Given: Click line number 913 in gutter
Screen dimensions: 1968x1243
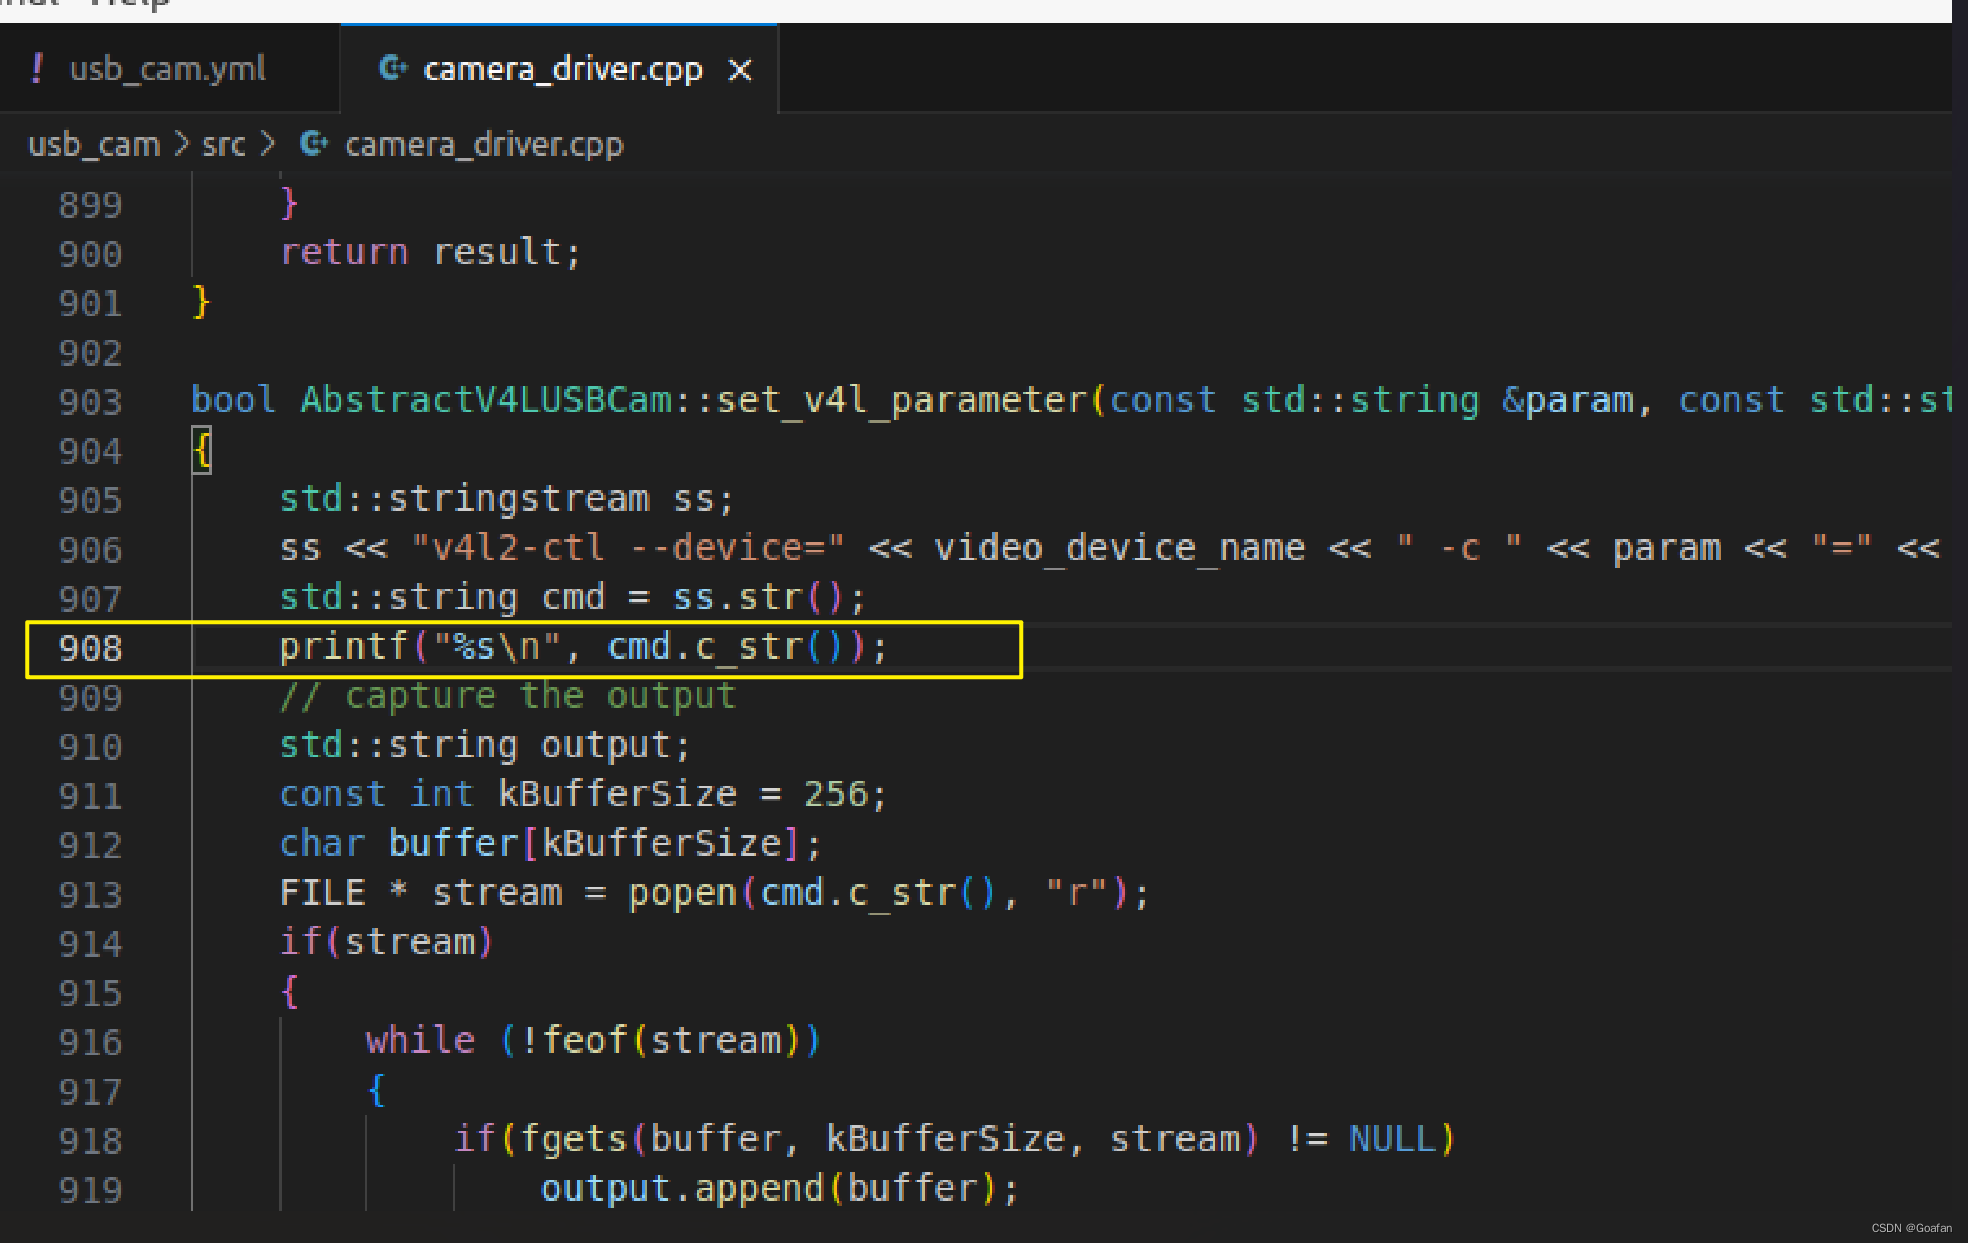Looking at the screenshot, I should pos(91,894).
